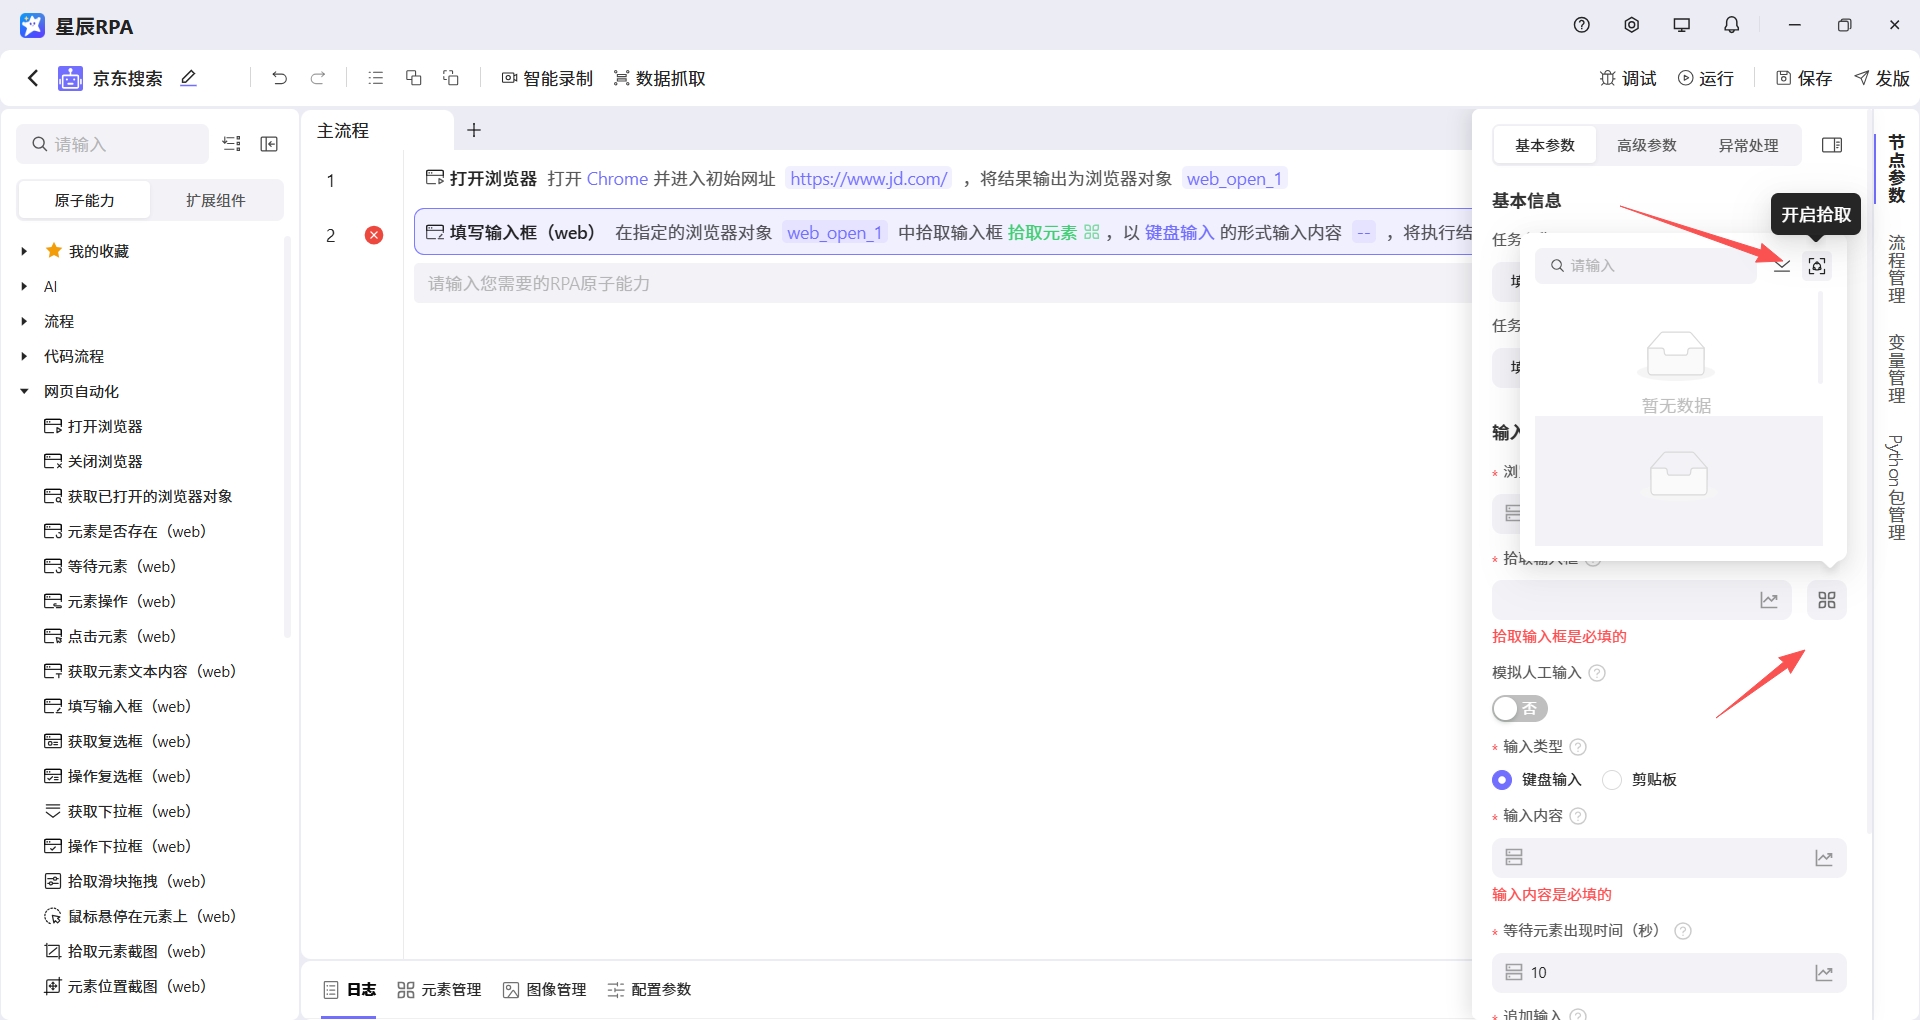This screenshot has height=1020, width=1920.
Task: Select the 键盘输入 radio button
Action: coord(1504,779)
